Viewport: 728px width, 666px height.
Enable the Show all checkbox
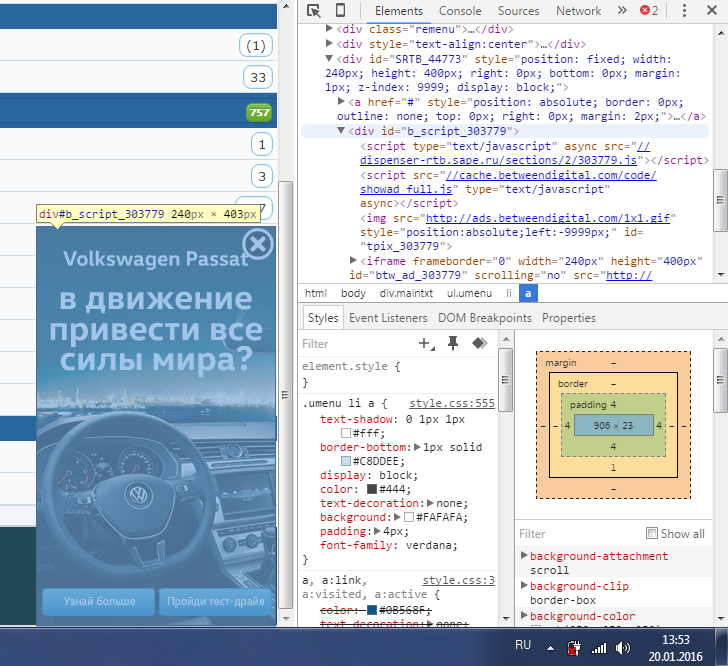[x=653, y=533]
